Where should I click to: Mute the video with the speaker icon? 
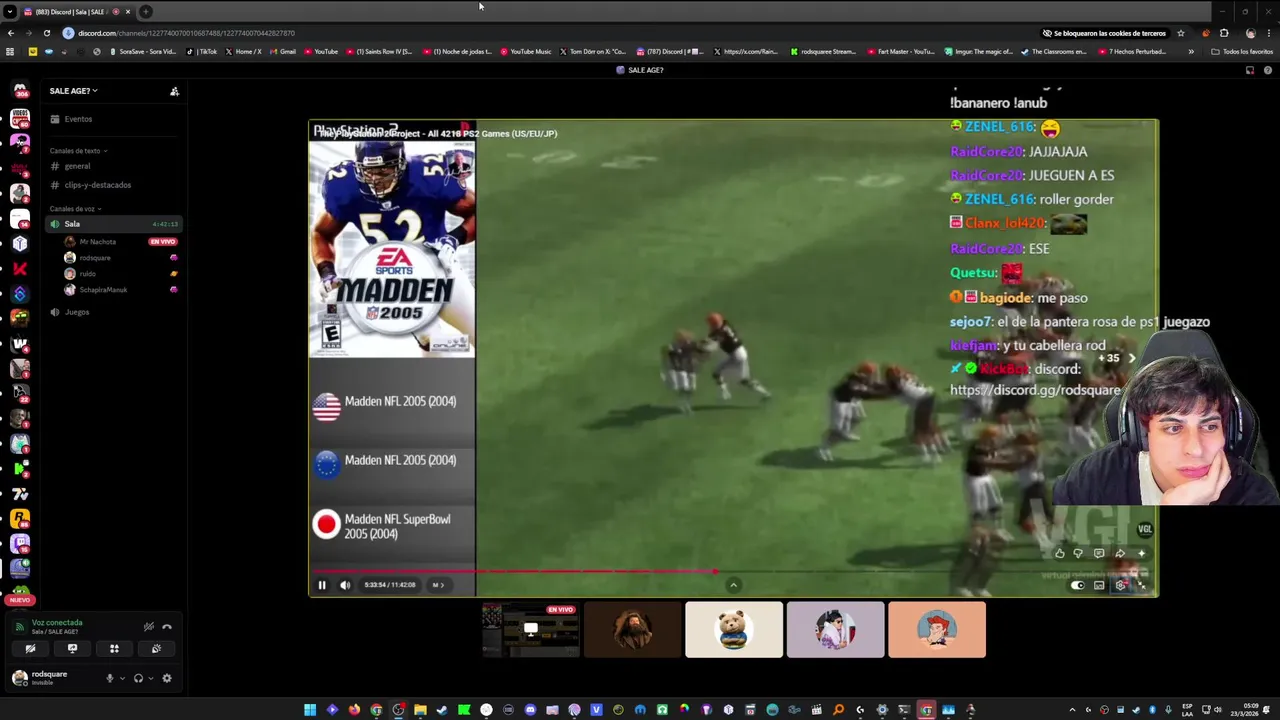pos(346,585)
